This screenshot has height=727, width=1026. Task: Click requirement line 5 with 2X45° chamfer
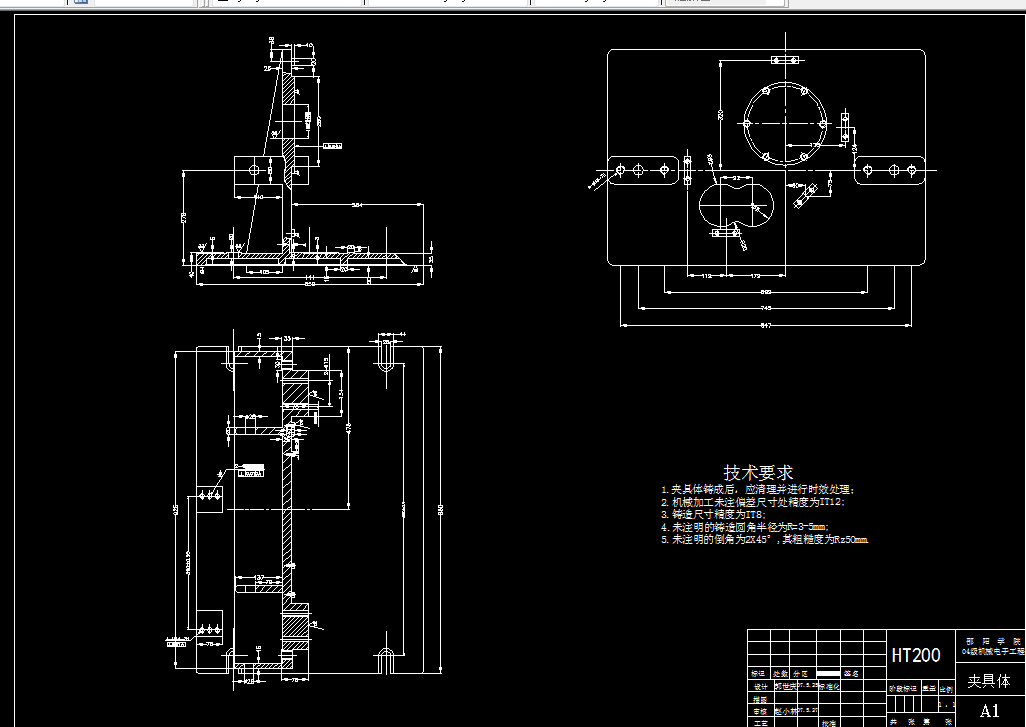tap(764, 539)
